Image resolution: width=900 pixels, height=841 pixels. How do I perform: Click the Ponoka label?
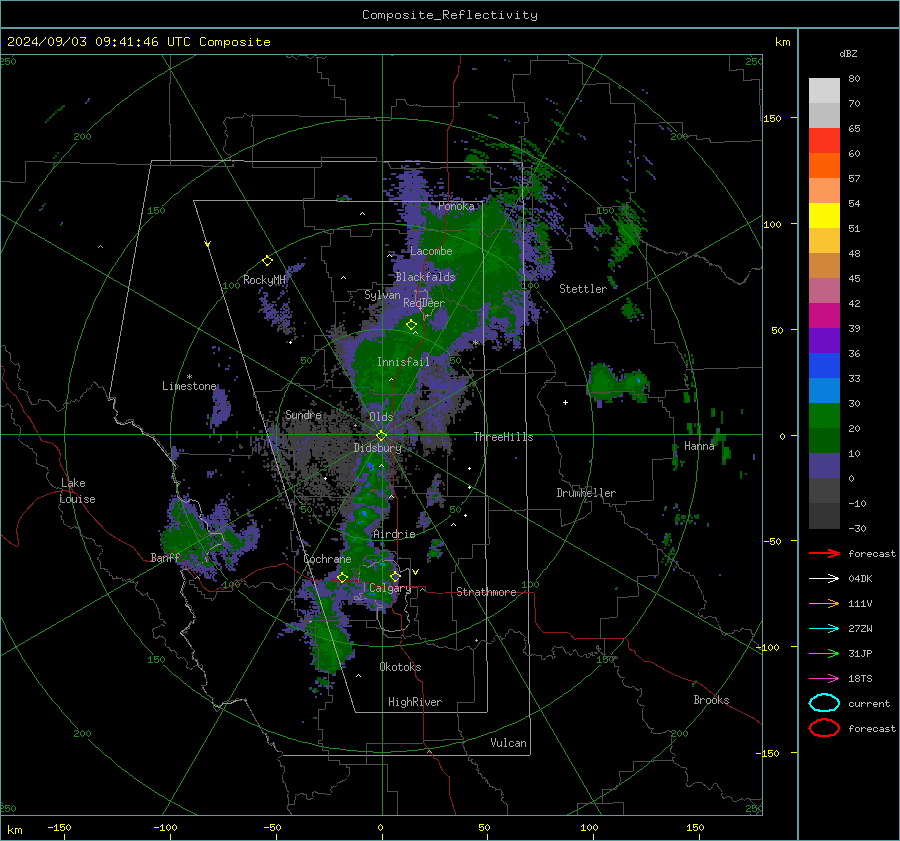pos(456,206)
